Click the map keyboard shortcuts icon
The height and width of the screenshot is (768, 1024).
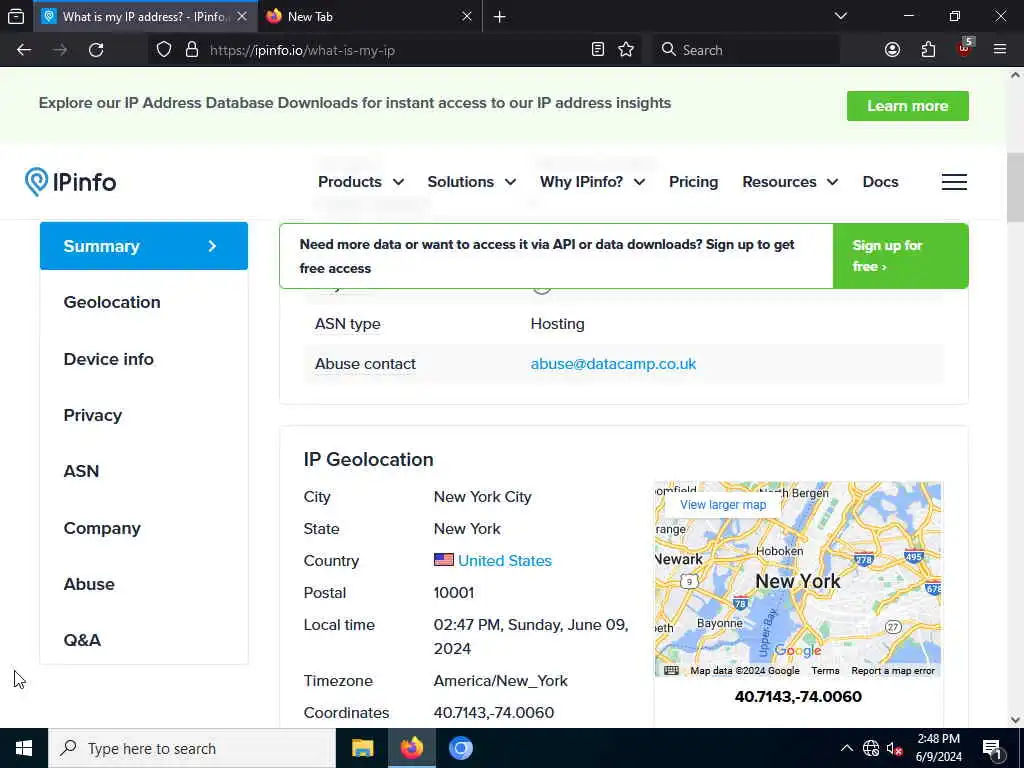671,671
